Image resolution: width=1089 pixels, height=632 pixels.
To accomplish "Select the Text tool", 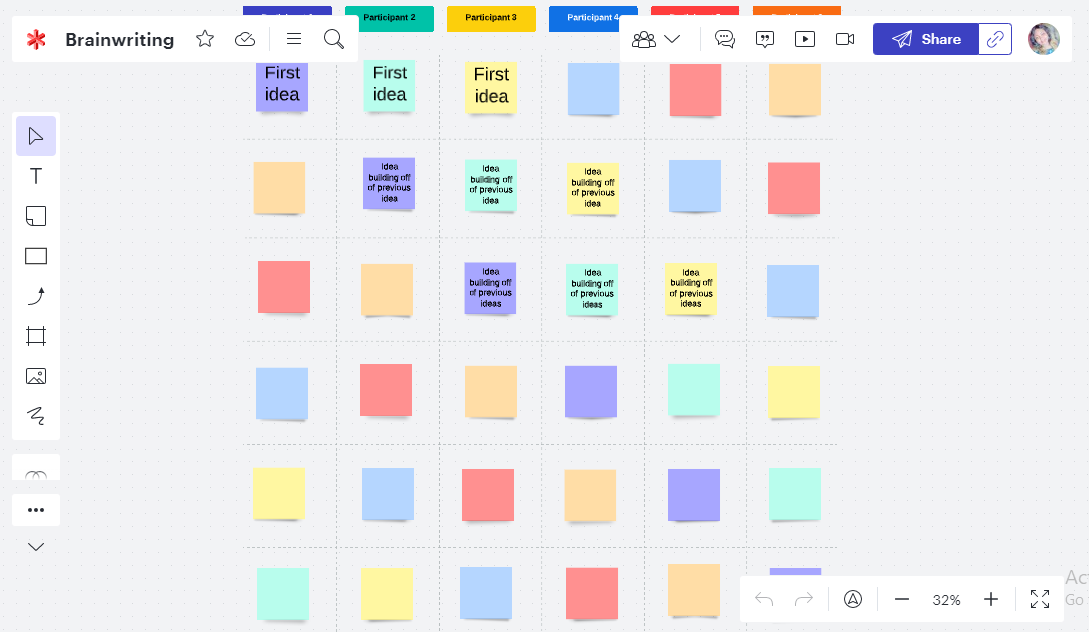I will click(36, 176).
